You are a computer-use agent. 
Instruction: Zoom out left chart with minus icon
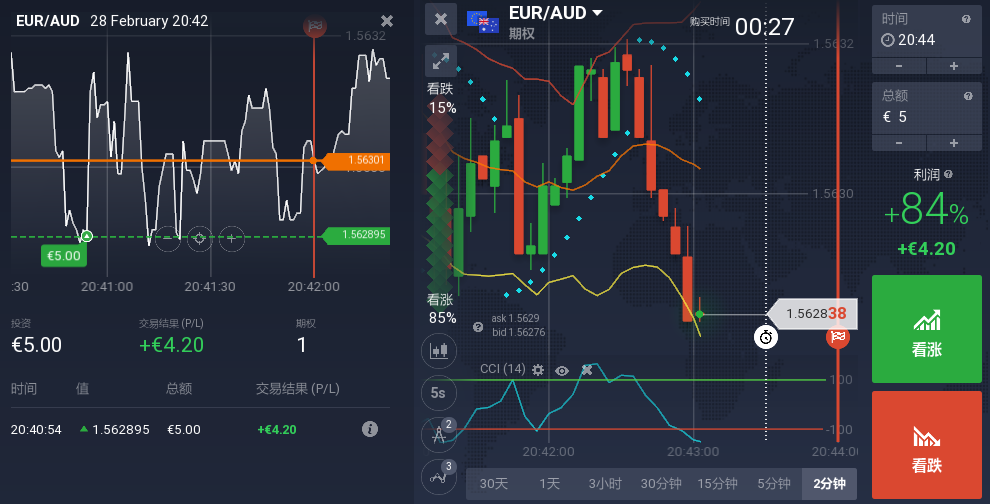click(x=167, y=238)
